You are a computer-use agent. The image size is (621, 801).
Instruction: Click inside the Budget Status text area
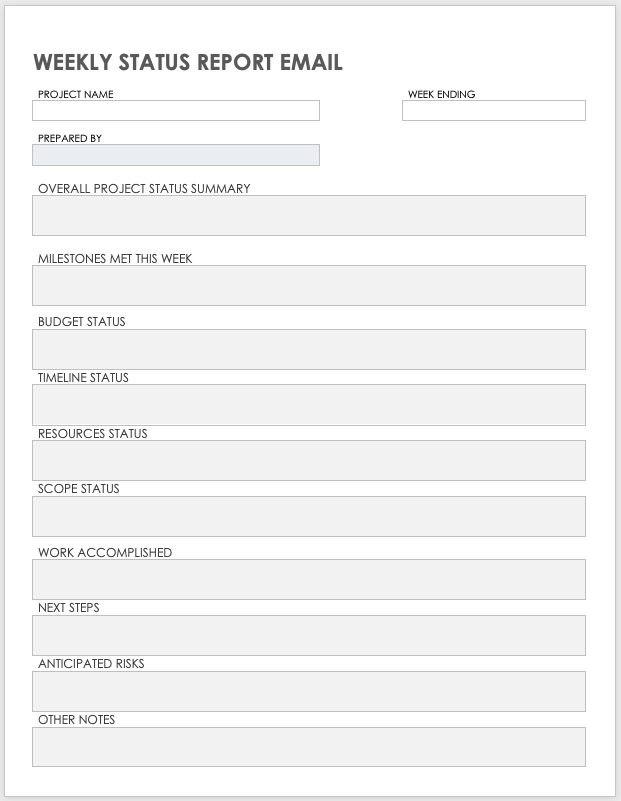(x=308, y=349)
